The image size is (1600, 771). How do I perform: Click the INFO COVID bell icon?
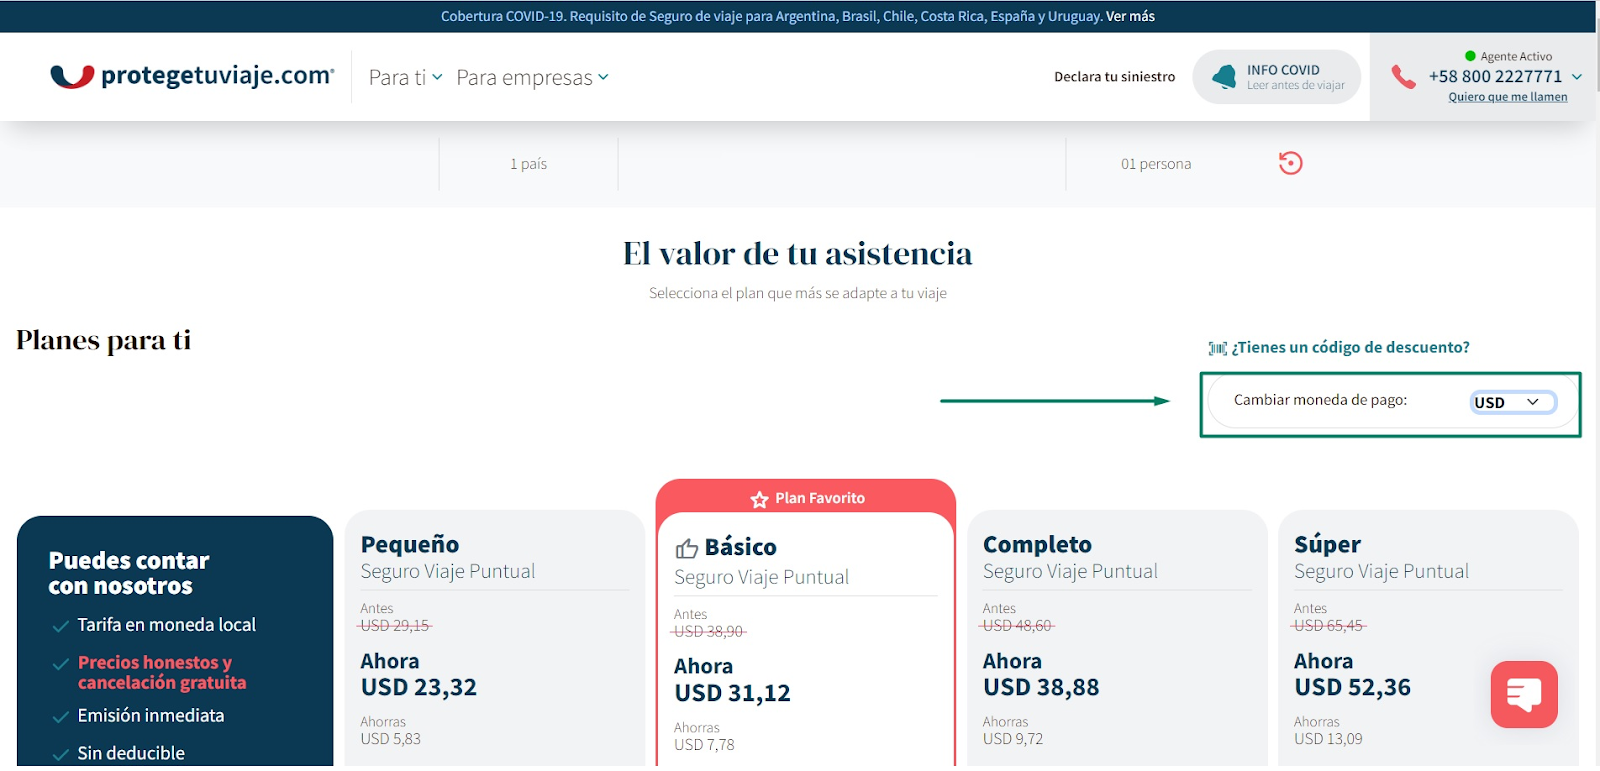[1224, 77]
